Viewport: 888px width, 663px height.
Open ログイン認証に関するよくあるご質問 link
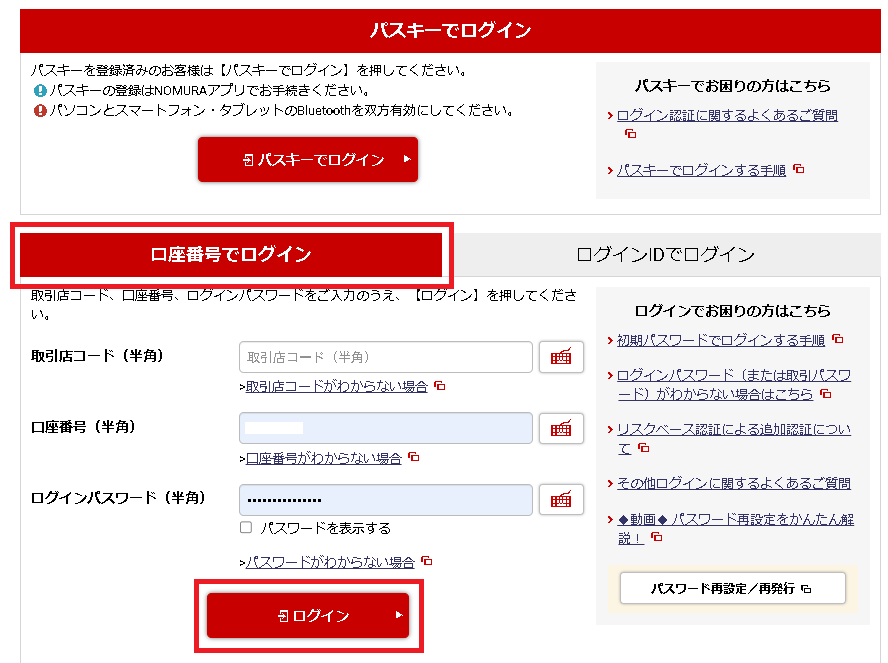point(727,115)
